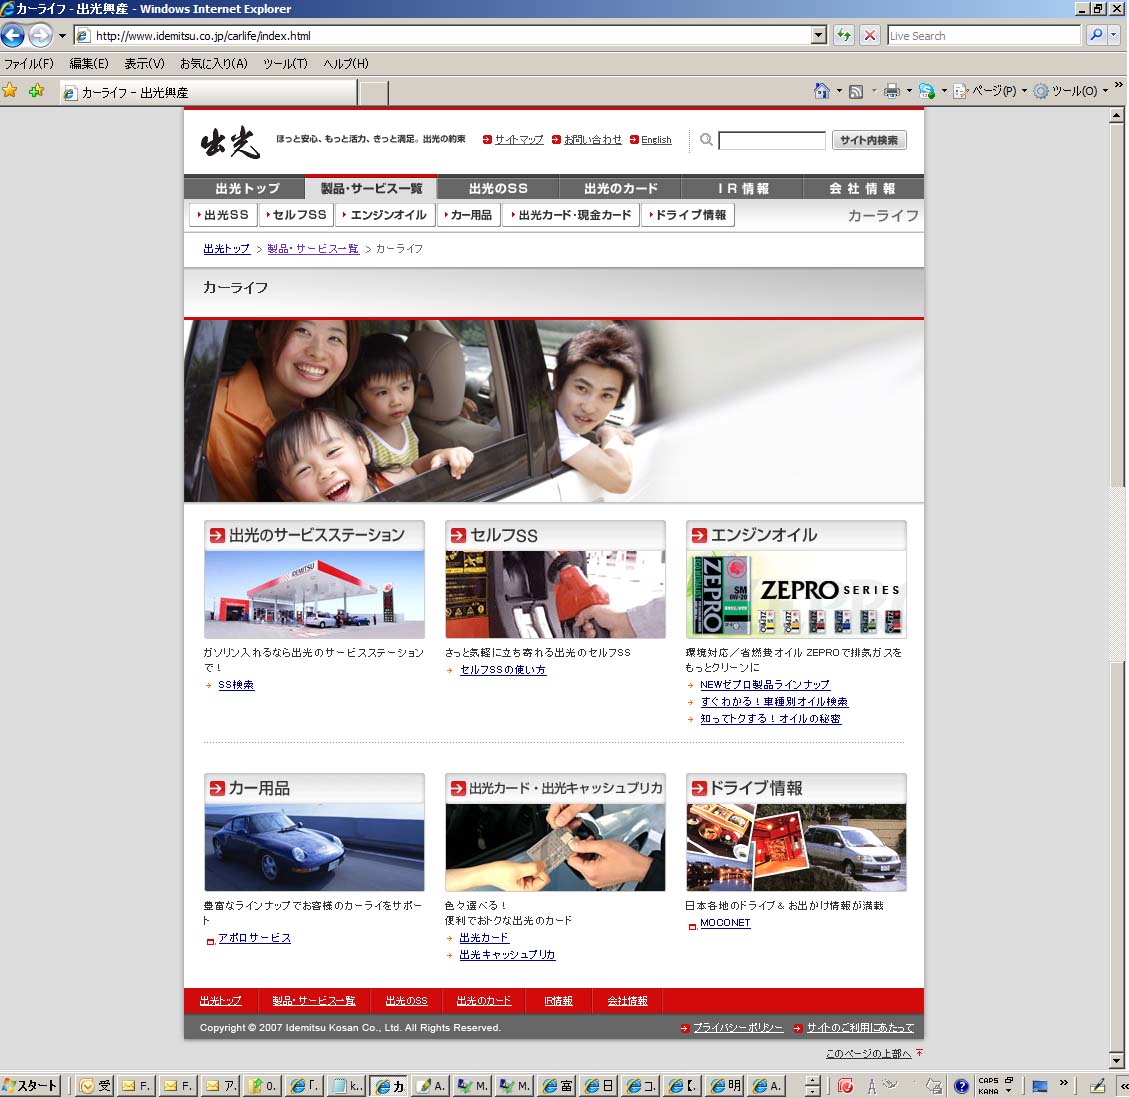Open the ヘルプ(H) menu
The width and height of the screenshot is (1129, 1098).
(x=346, y=63)
